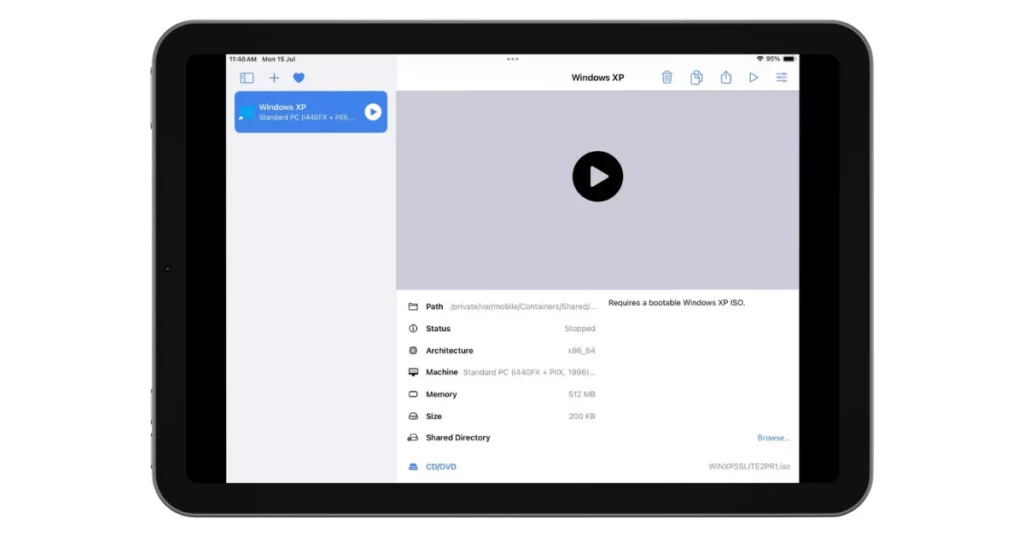
Task: Click Browse for Shared Directory
Action: (773, 437)
